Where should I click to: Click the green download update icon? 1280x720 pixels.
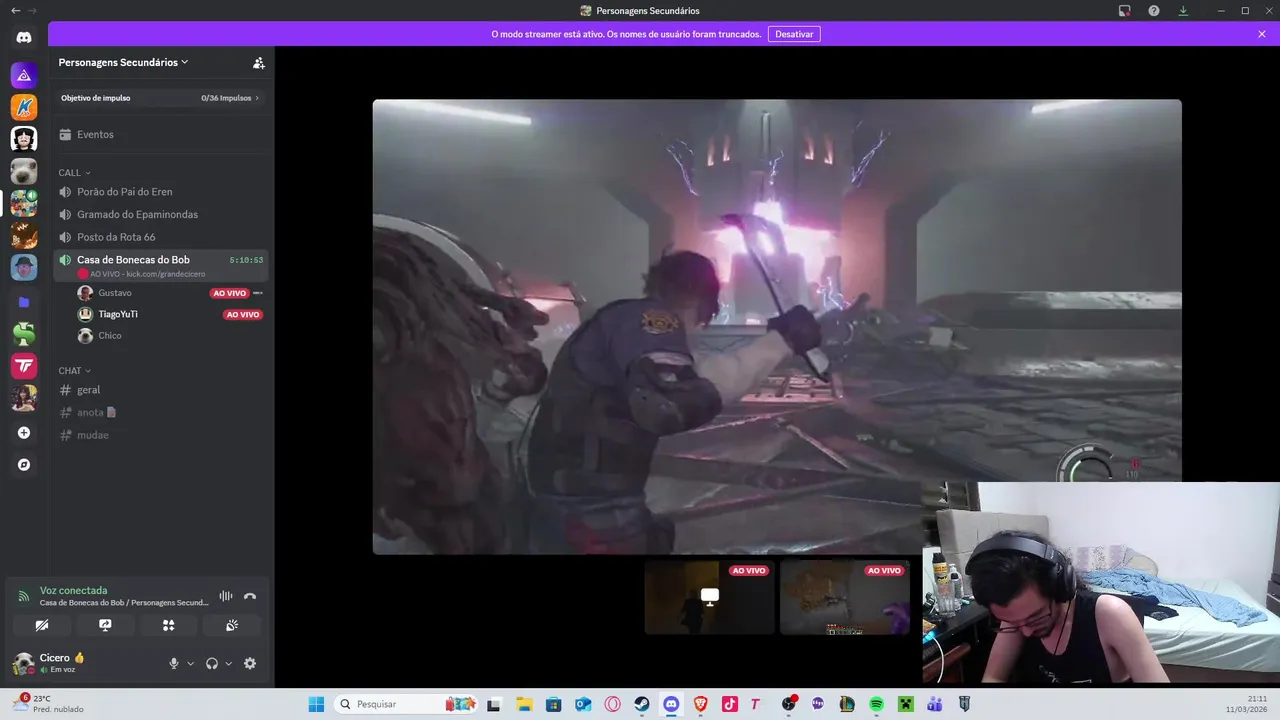(1183, 11)
